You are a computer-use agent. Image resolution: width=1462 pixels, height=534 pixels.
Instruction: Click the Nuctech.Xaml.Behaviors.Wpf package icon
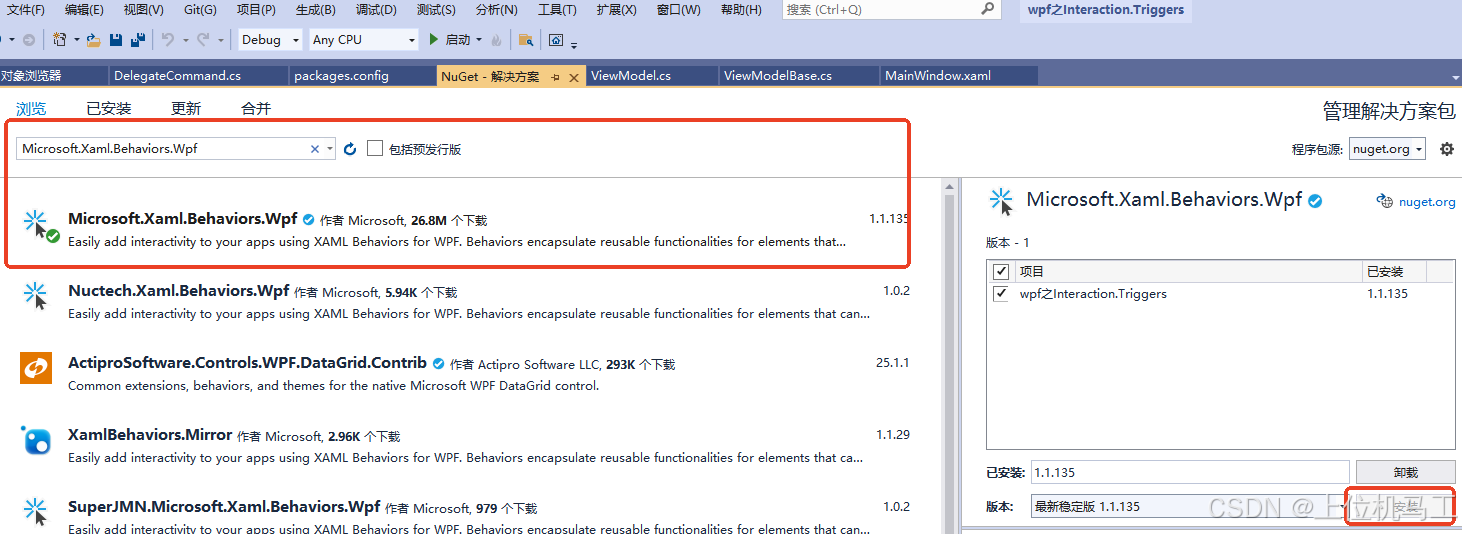(x=36, y=298)
